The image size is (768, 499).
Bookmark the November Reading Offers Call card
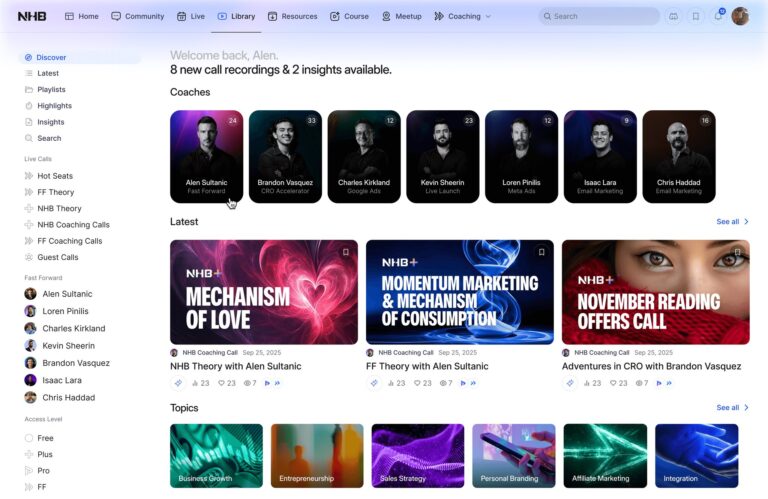[x=737, y=252]
